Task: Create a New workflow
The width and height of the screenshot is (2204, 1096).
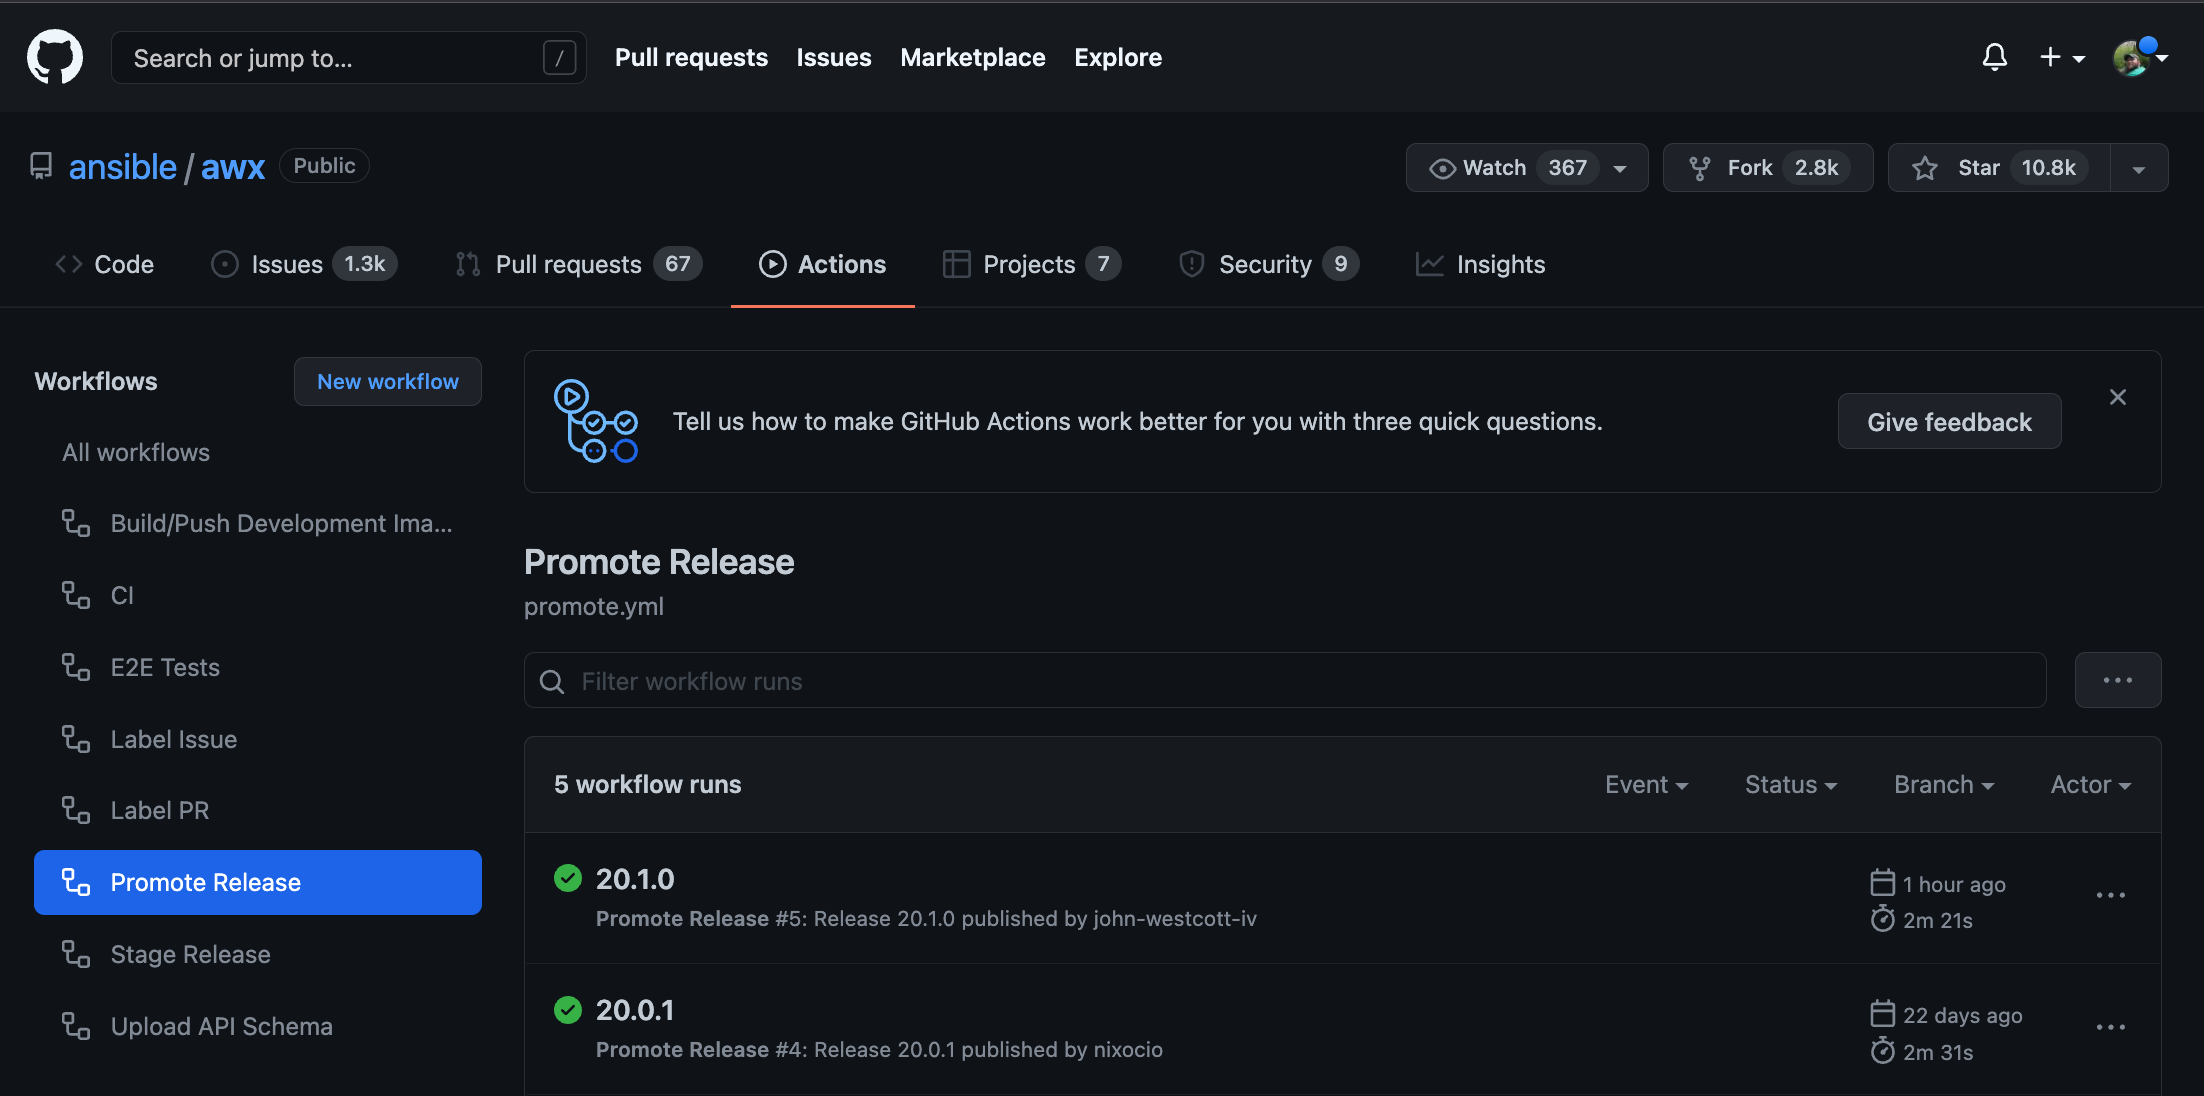Action: point(388,381)
